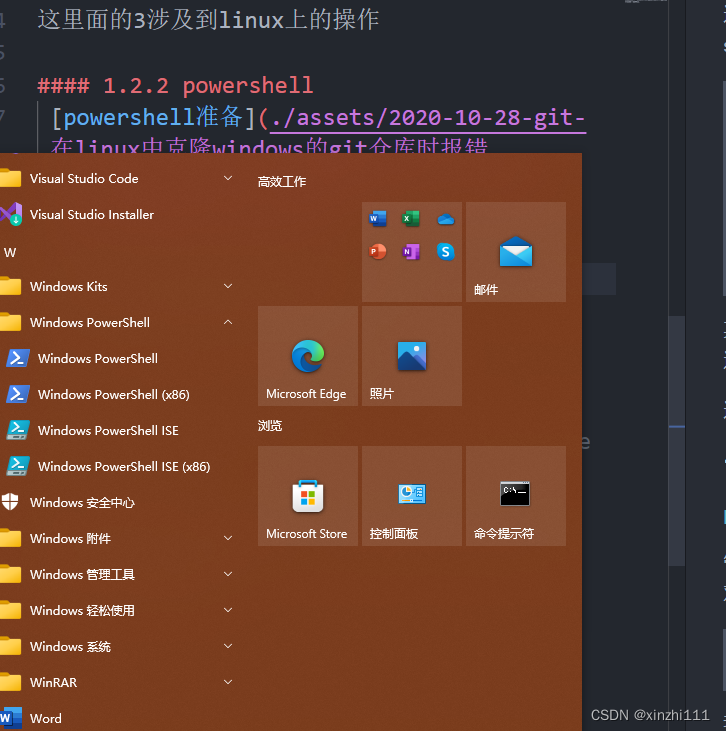Screen dimensions: 726x731
Task: Select Visual Studio Installer entry text
Action: tap(92, 214)
